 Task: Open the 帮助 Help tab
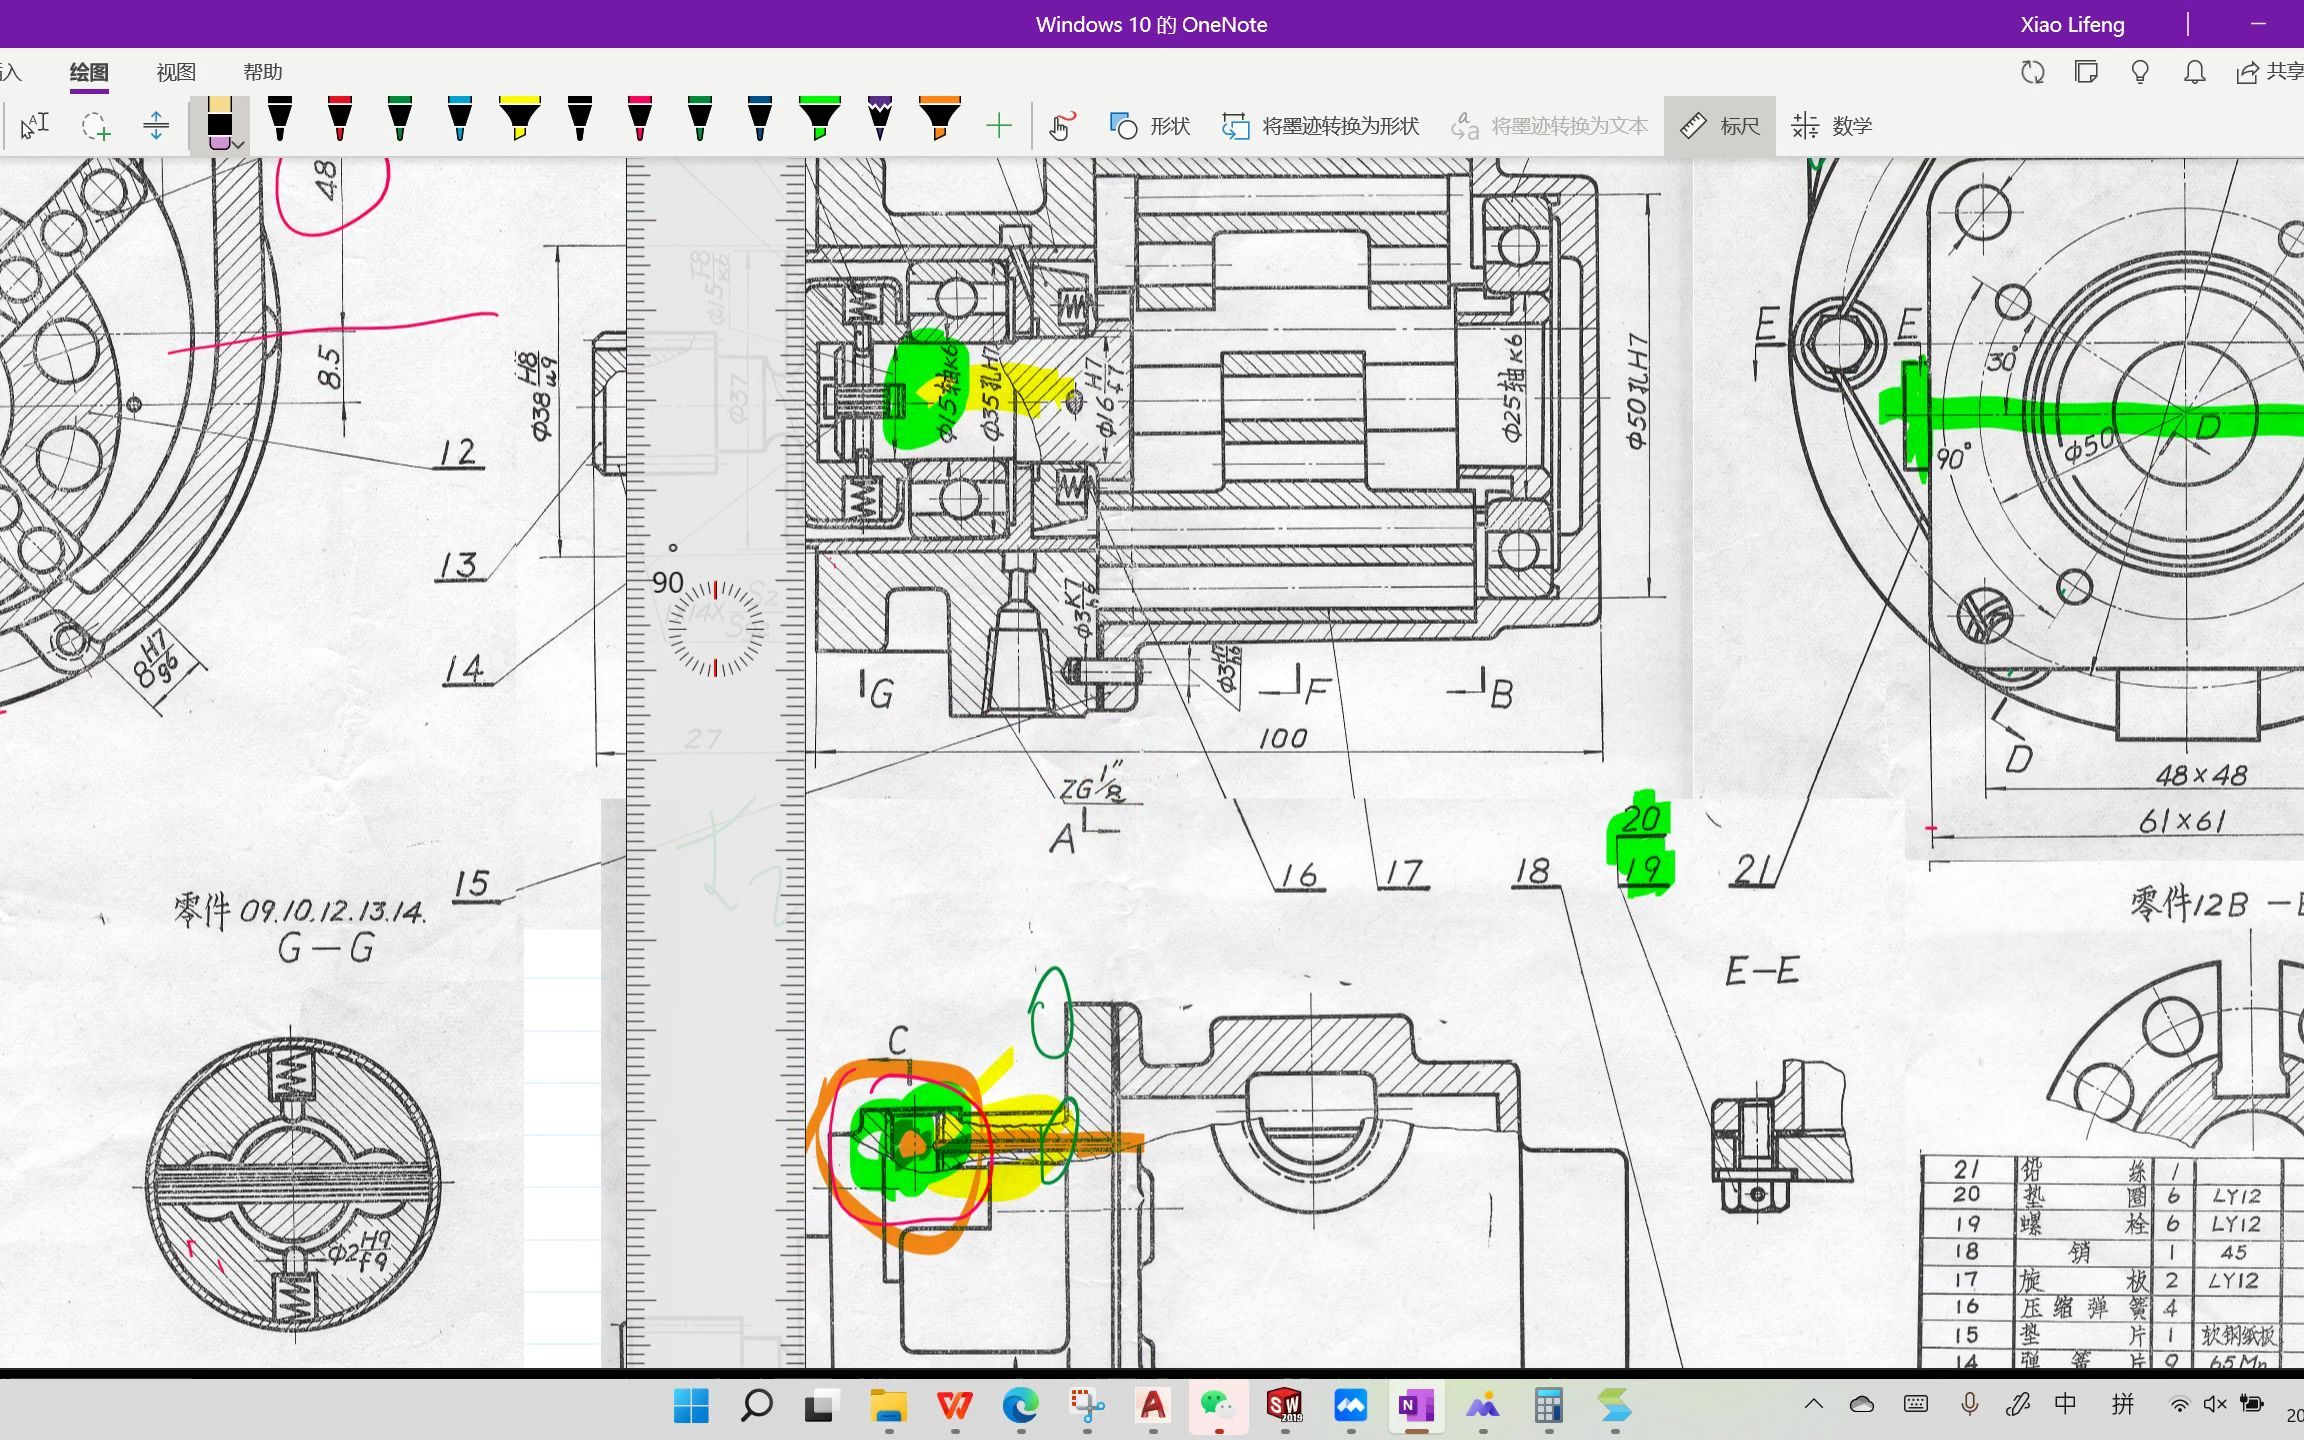pyautogui.click(x=263, y=72)
